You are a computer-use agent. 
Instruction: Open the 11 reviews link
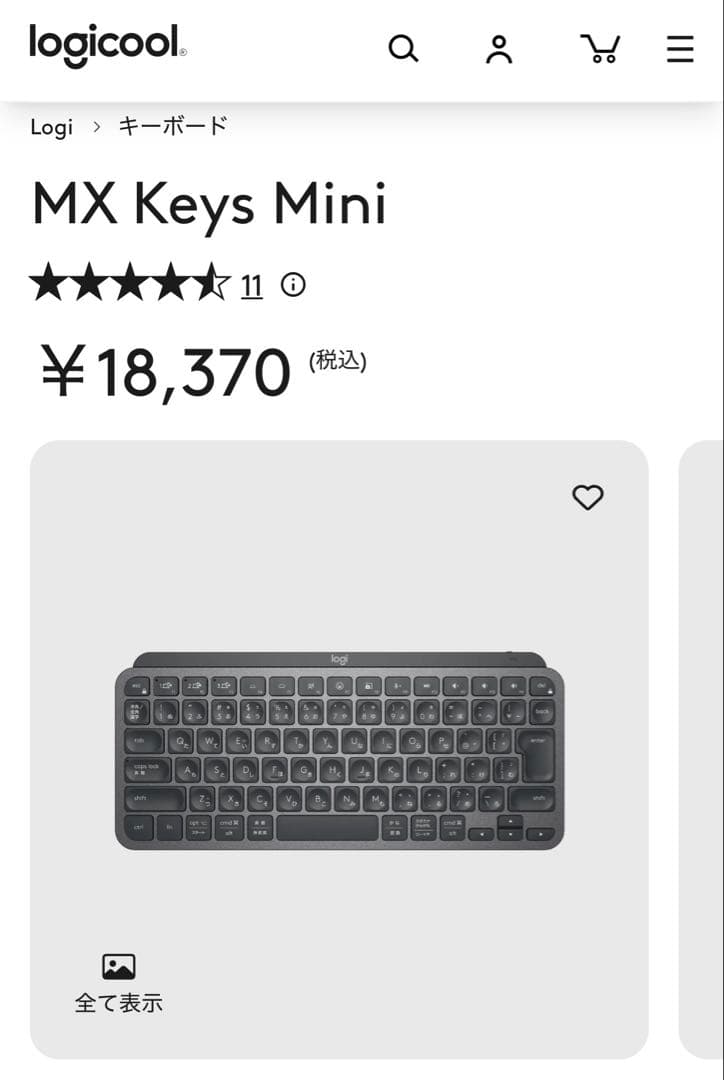tap(251, 285)
